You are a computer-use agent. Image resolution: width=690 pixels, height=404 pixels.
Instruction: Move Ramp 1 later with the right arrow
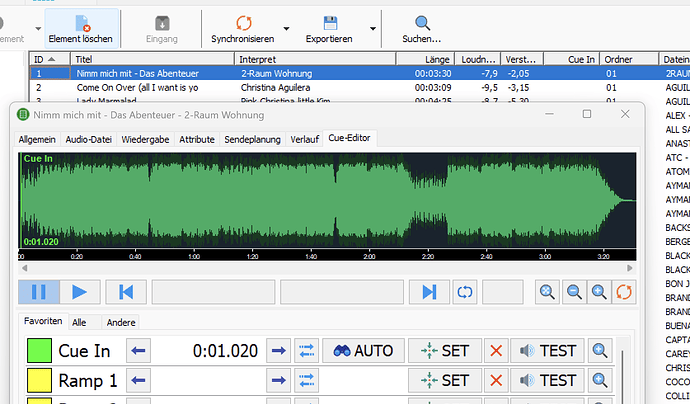(x=279, y=380)
